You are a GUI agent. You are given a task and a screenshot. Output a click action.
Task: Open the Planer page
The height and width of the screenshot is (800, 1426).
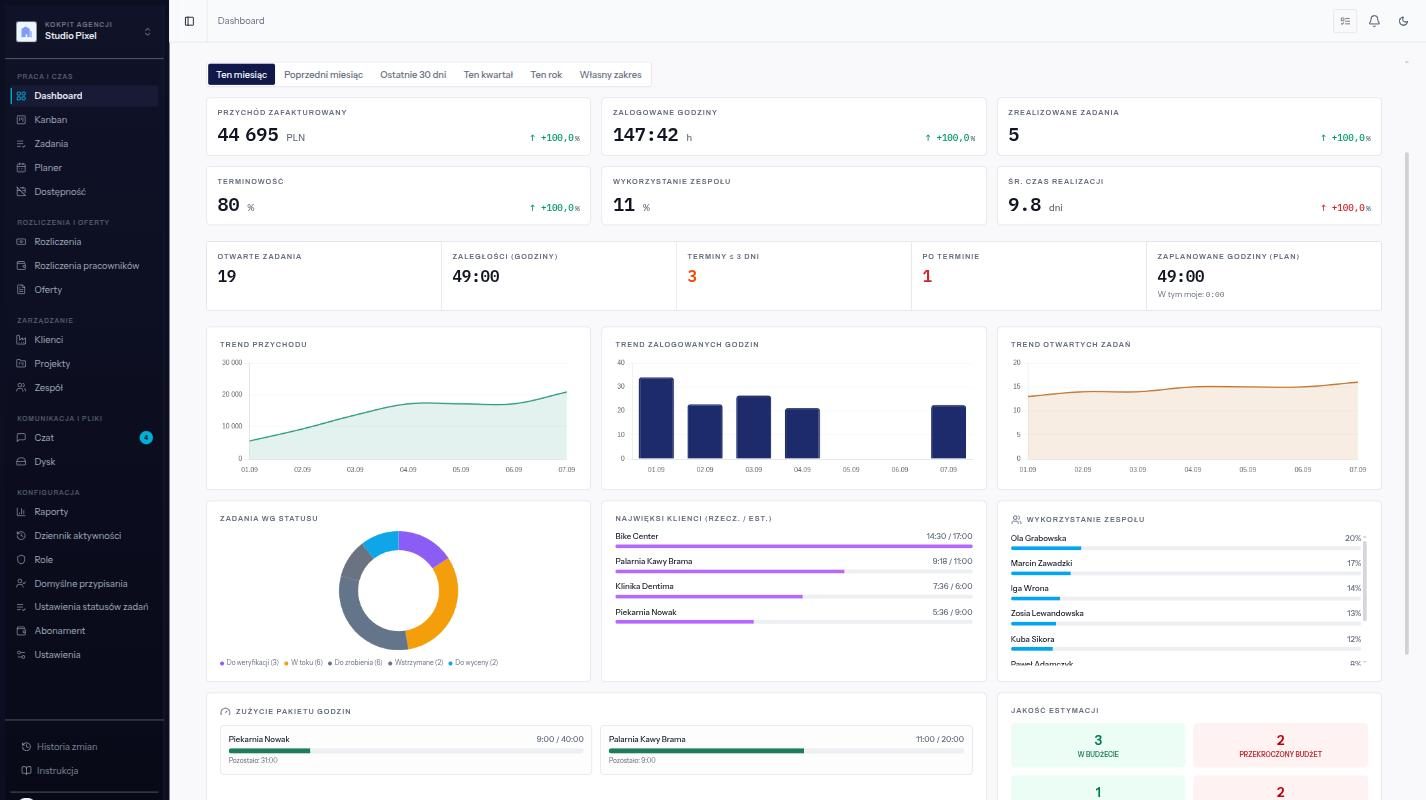pos(84,168)
